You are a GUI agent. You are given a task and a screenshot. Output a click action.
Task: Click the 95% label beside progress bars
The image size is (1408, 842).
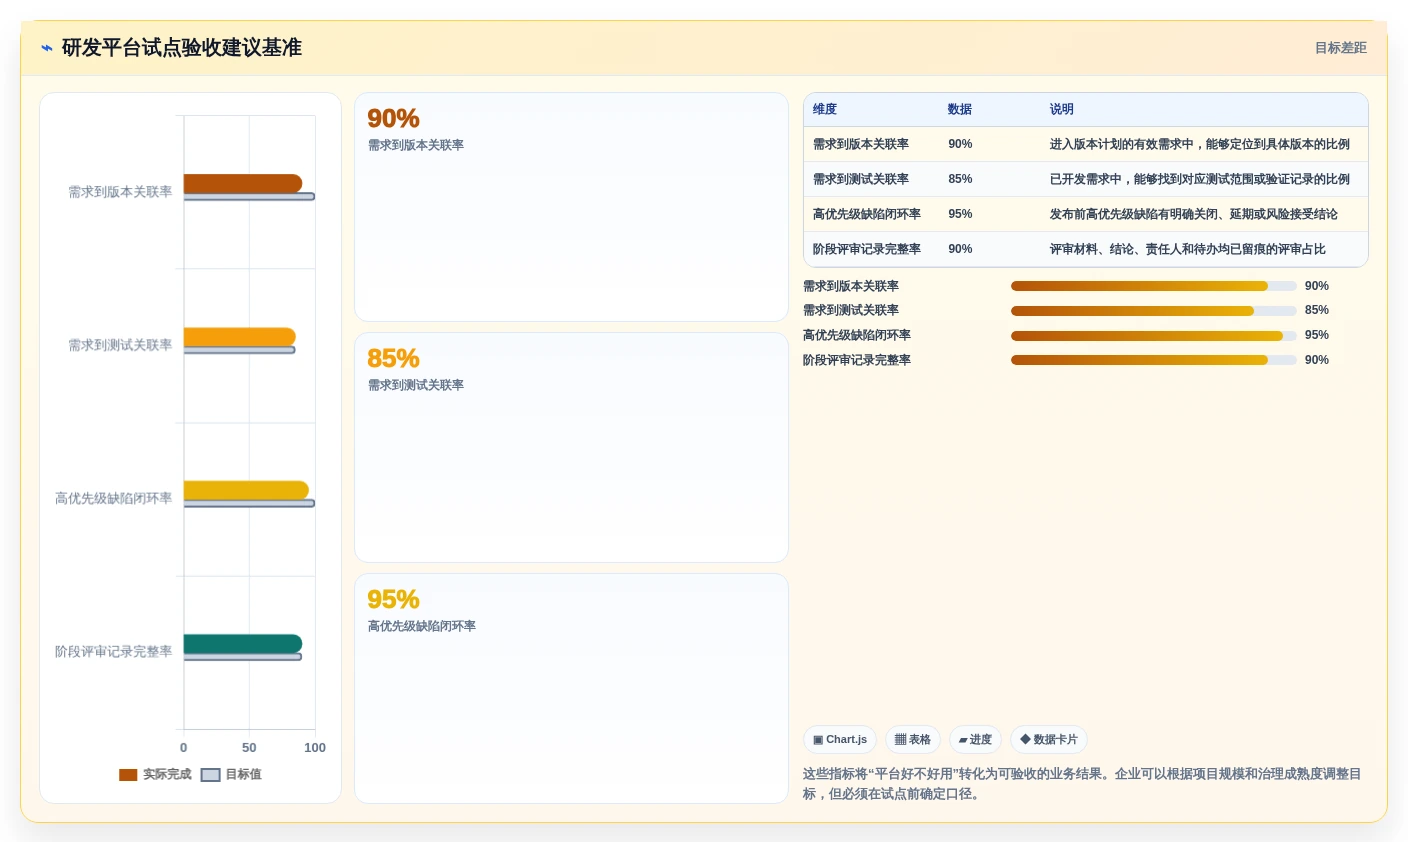pos(1317,335)
